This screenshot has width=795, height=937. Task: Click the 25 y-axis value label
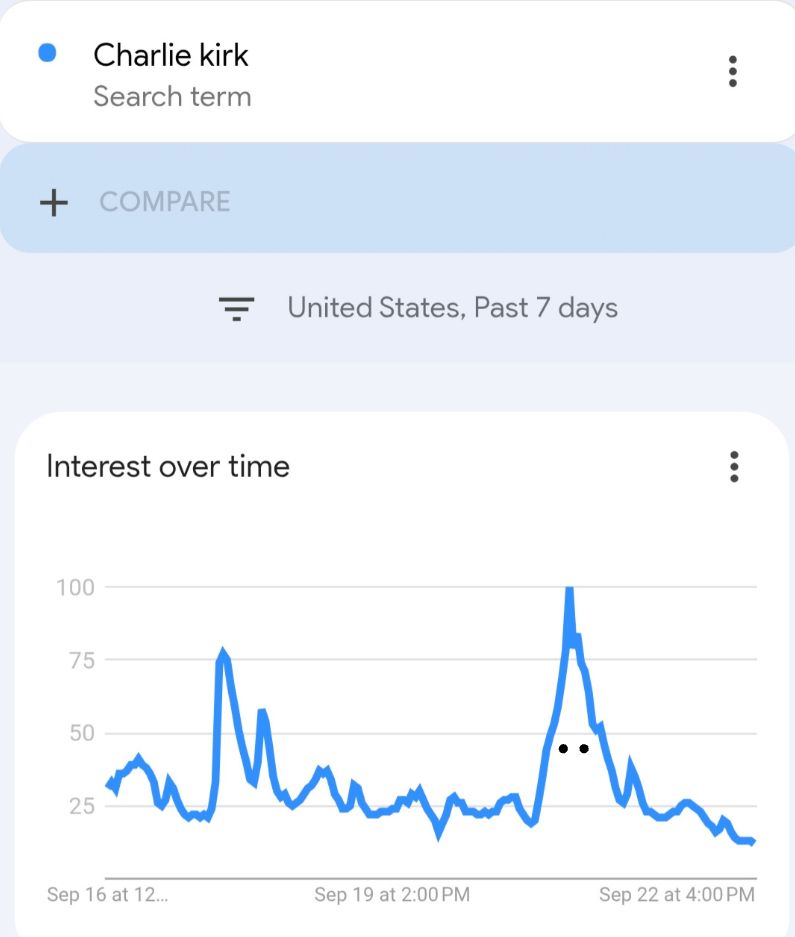click(82, 806)
